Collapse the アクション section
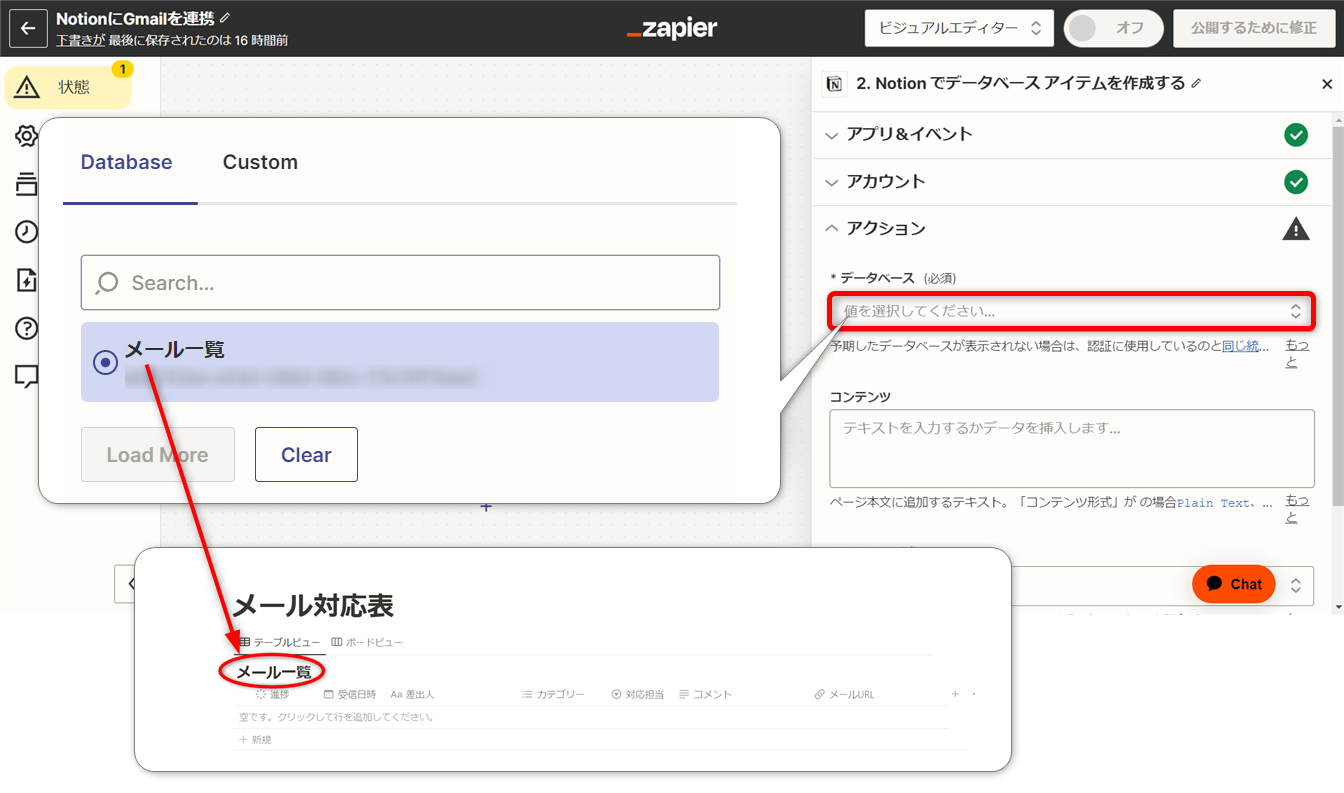Image resolution: width=1344 pixels, height=793 pixels. 886,228
